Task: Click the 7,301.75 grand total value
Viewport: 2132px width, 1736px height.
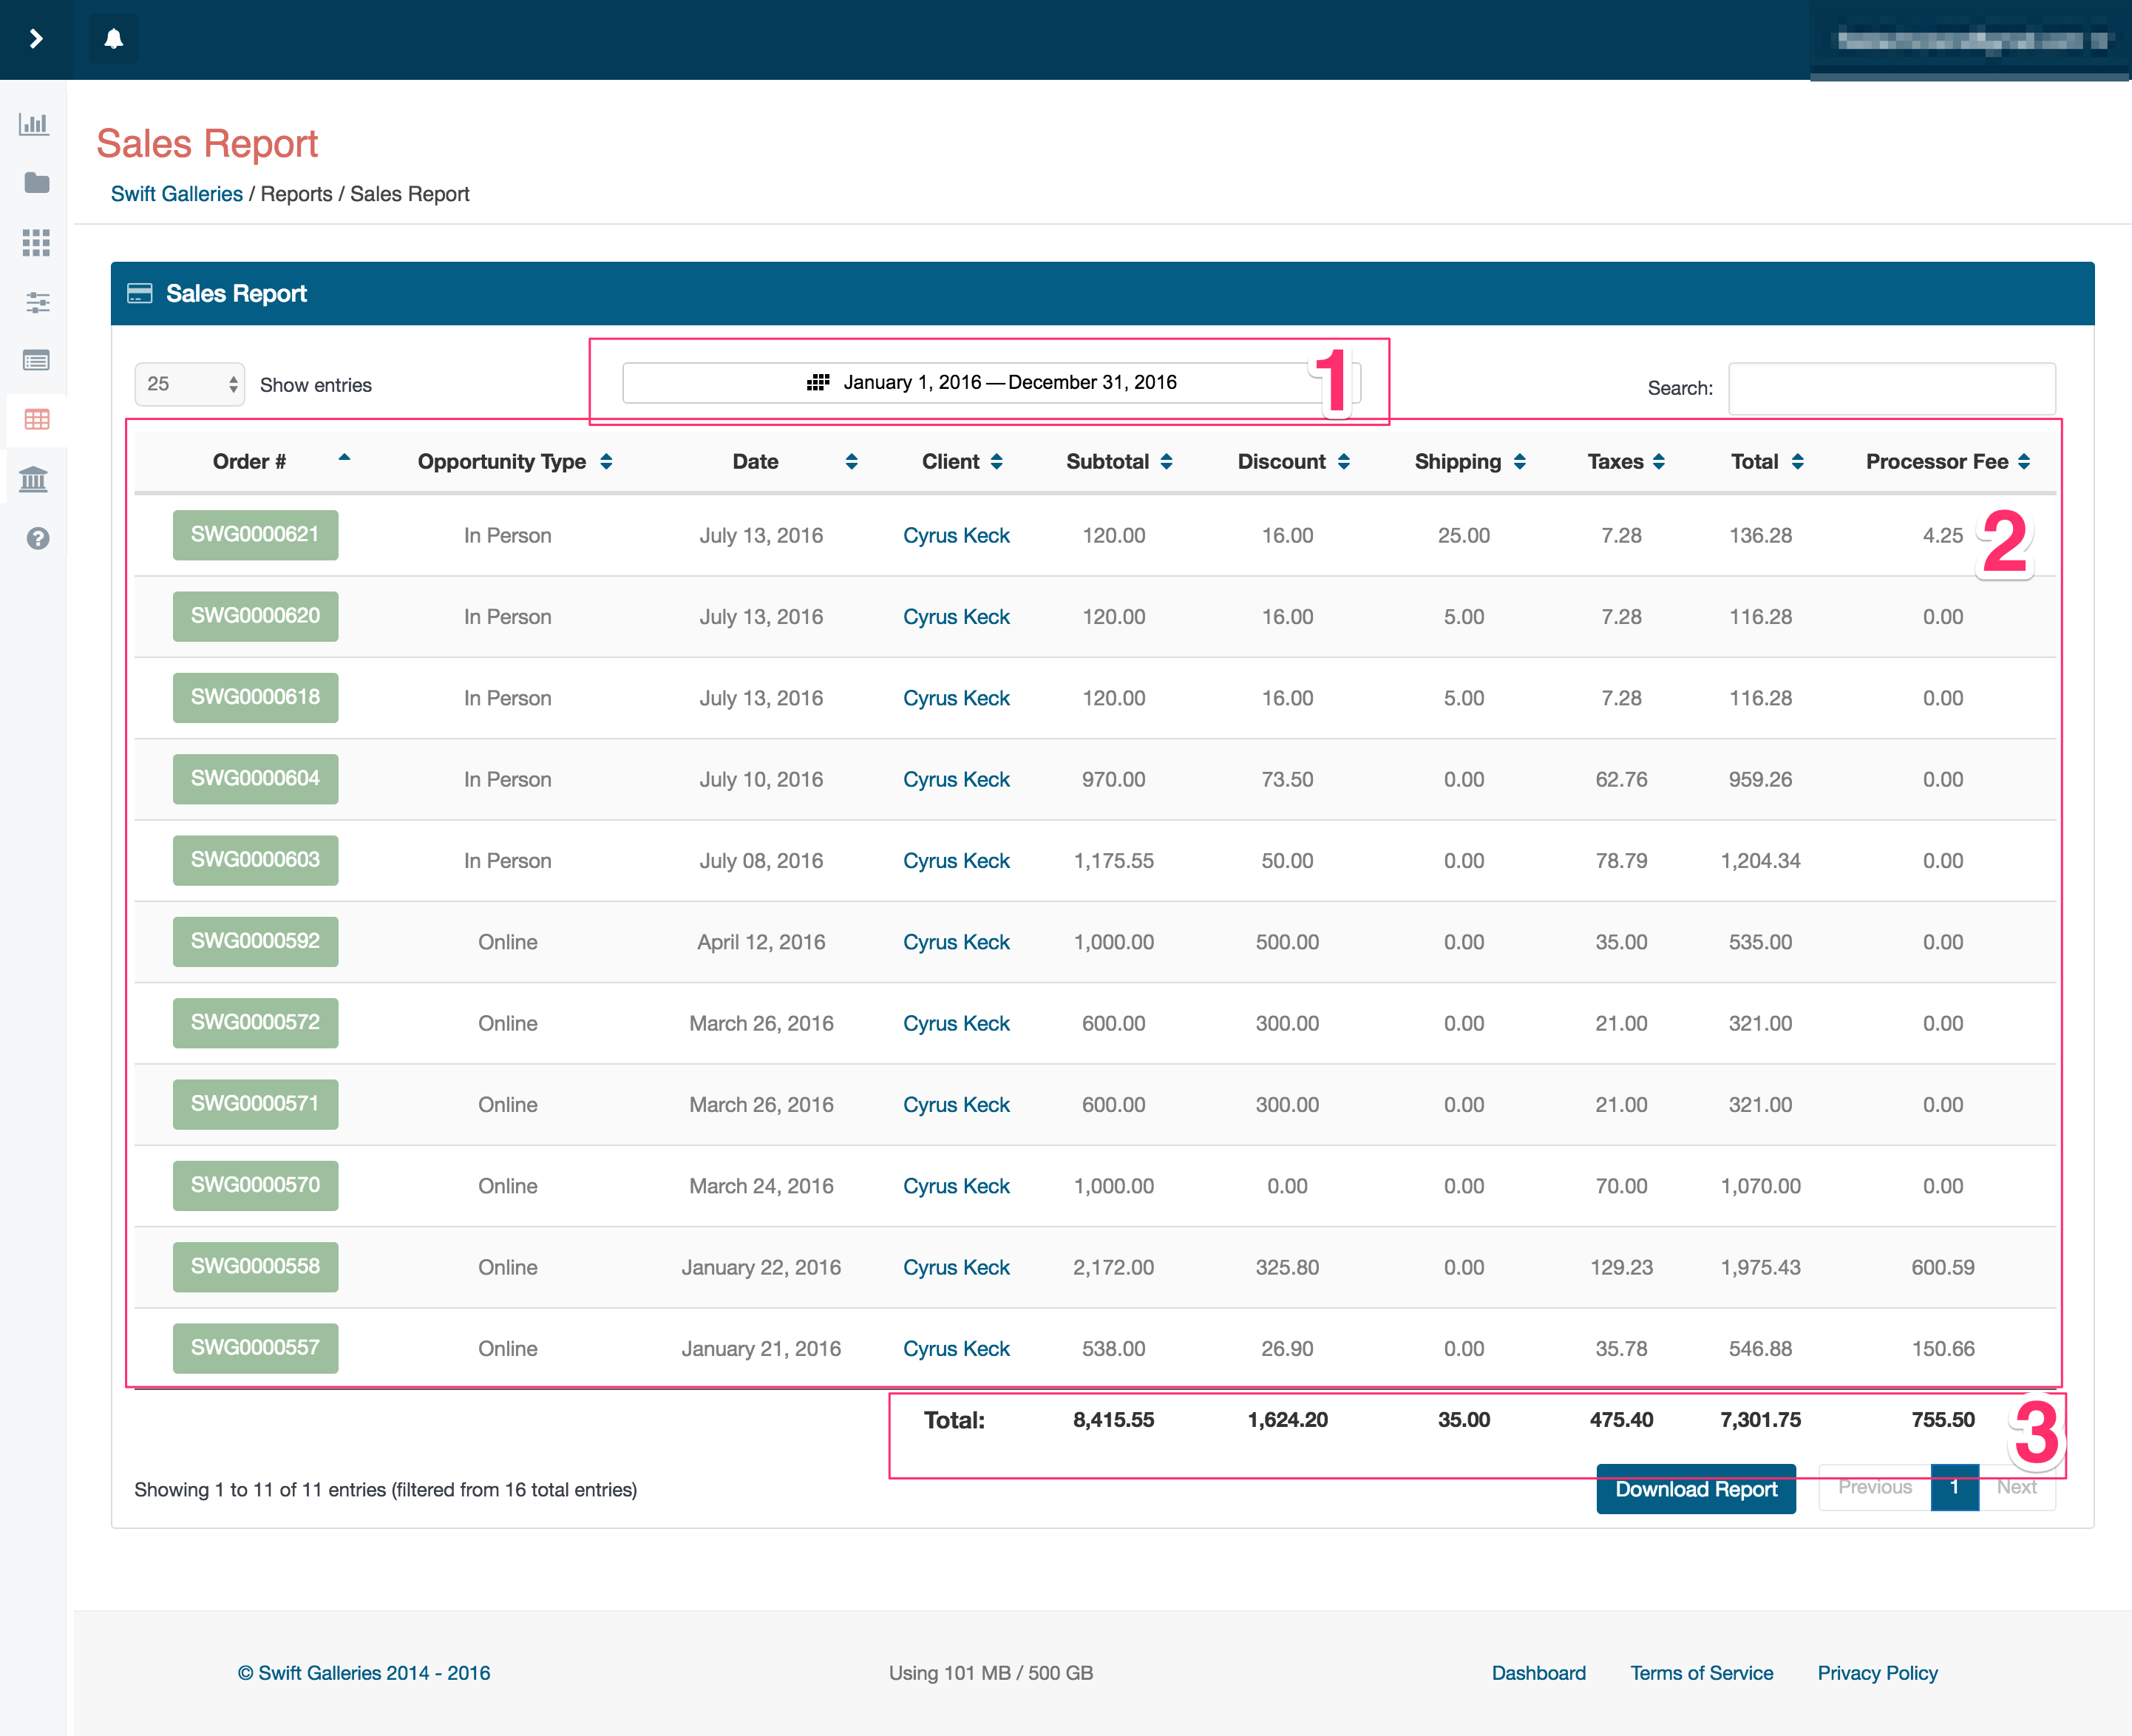Action: click(x=1760, y=1420)
